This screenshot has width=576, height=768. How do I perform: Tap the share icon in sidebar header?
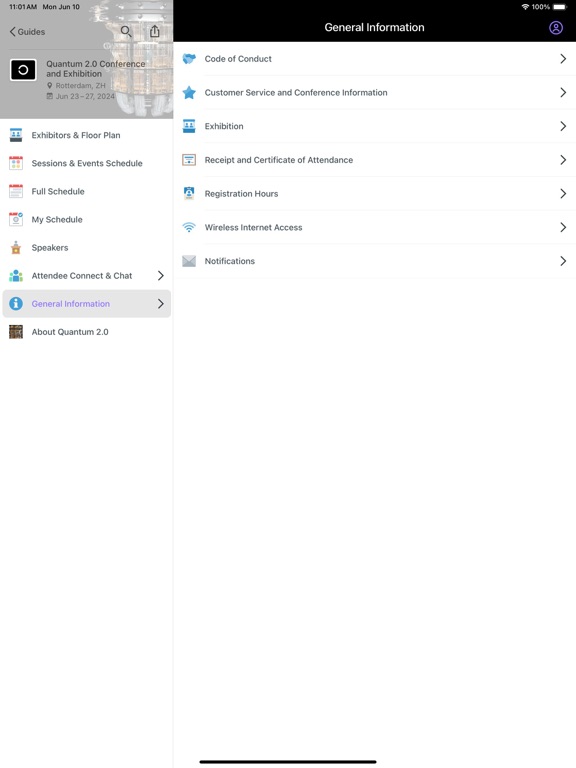[155, 31]
